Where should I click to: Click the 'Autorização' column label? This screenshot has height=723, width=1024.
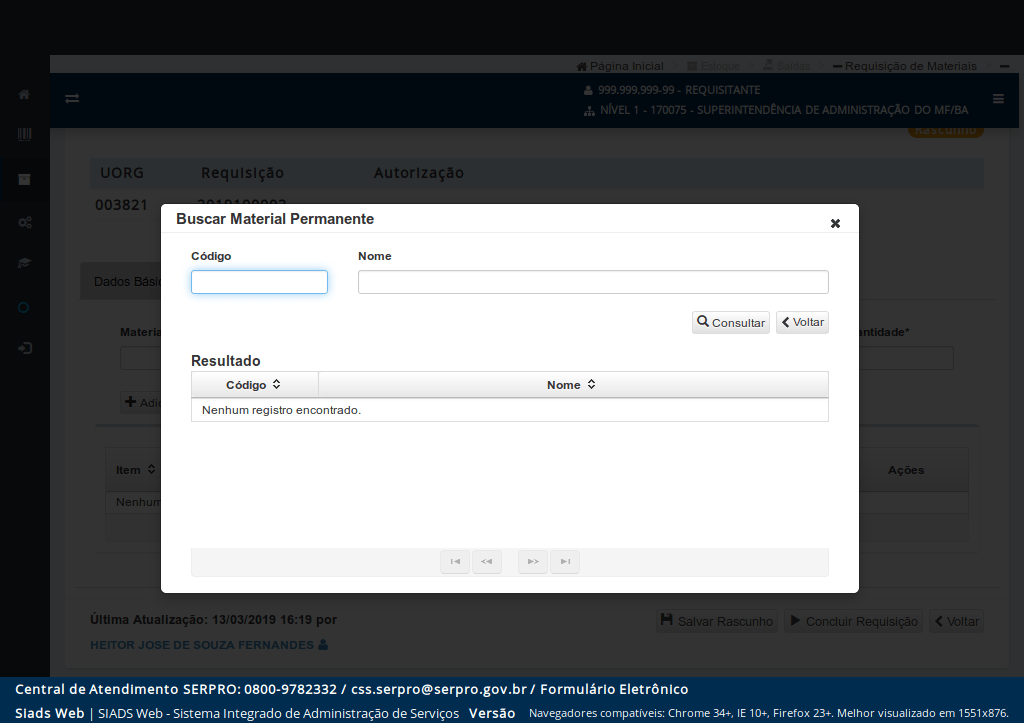(419, 173)
